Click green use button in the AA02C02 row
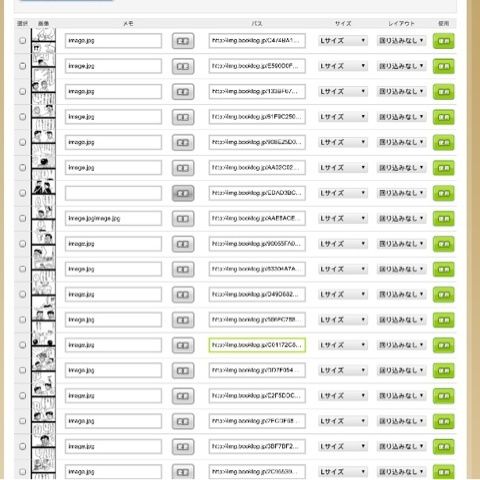 444,168
